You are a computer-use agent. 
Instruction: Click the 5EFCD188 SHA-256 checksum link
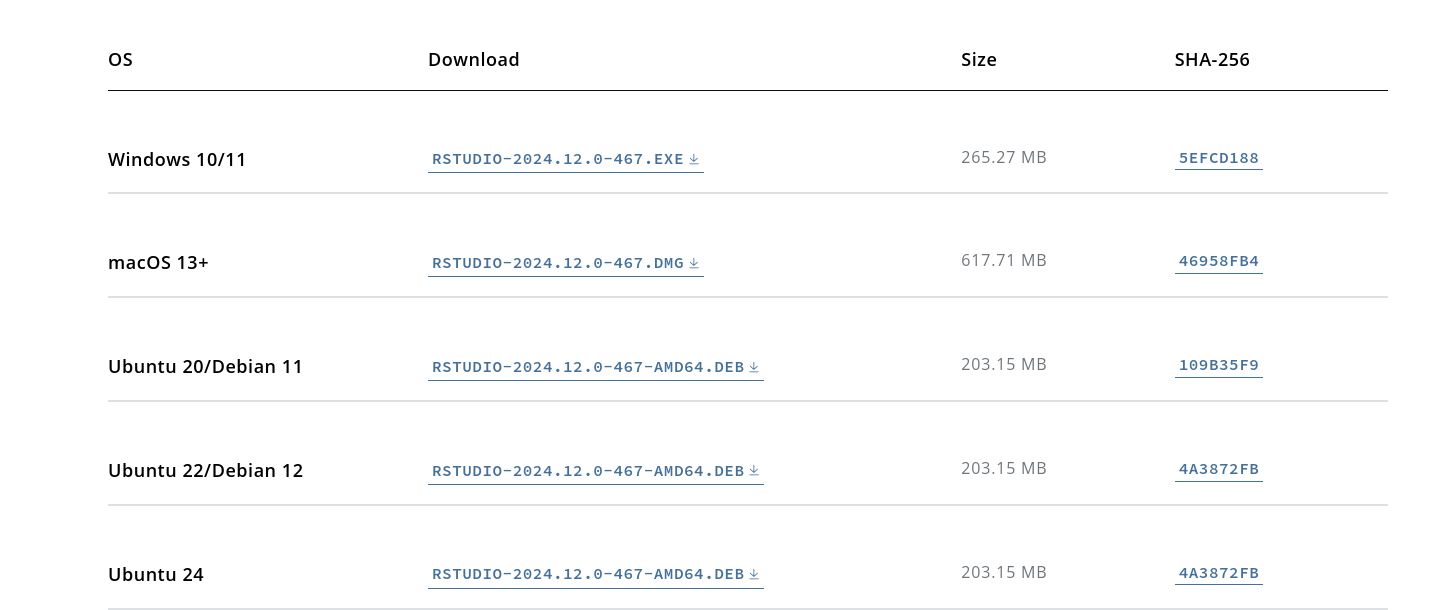coord(1218,158)
